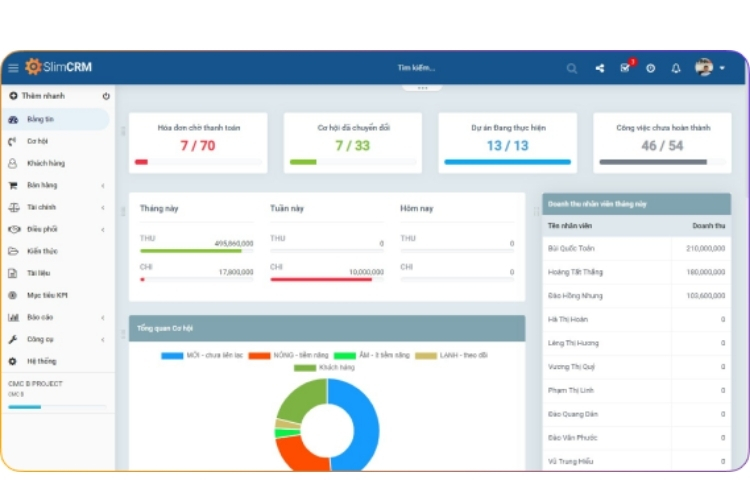Click the Thêm nhanh quick-add button
This screenshot has width=750, height=500.
pos(42,96)
